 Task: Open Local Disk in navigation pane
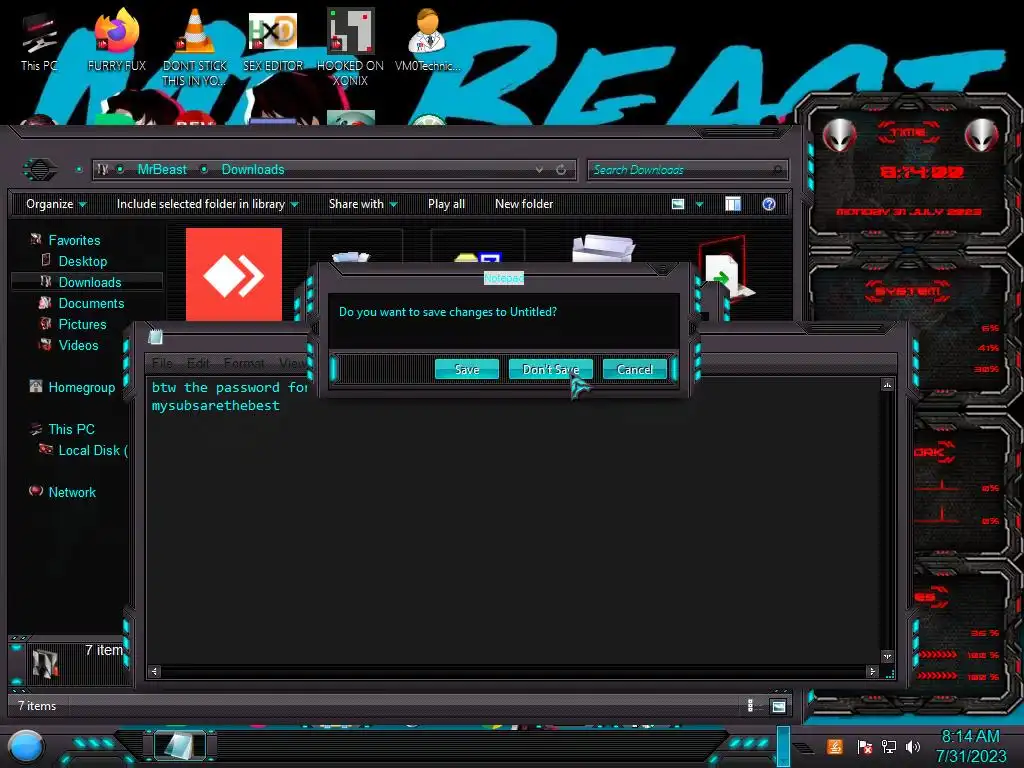pos(93,450)
